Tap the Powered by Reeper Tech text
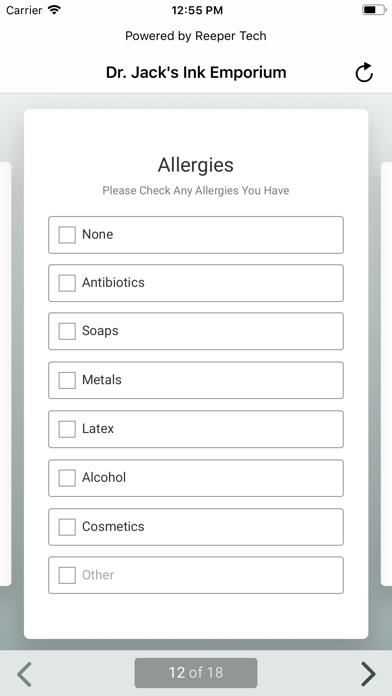 [196, 36]
